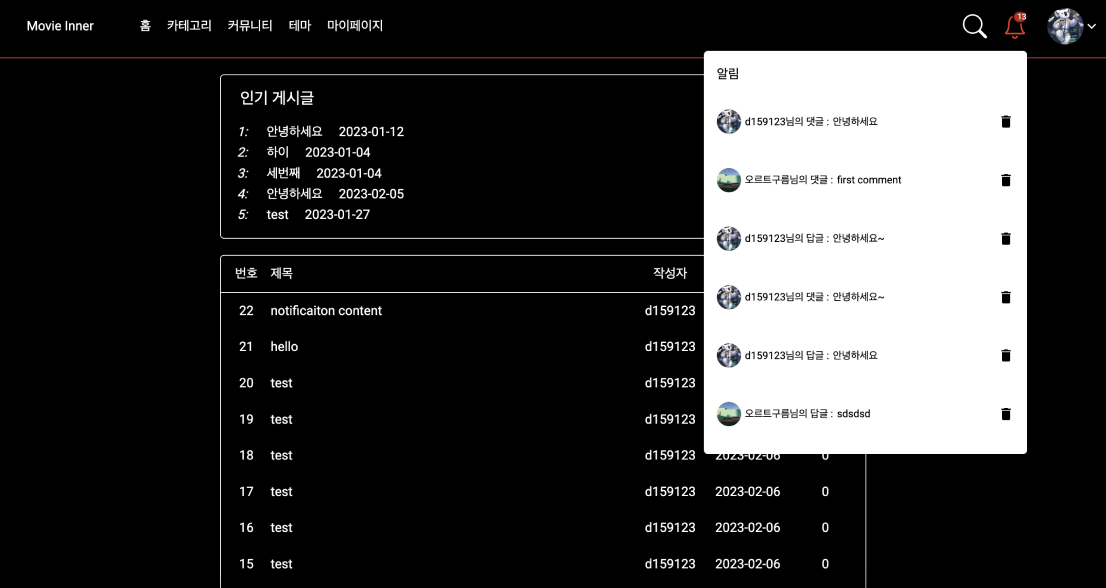Remove the sdsdsd reply notification
Viewport: 1106px width, 588px height.
(1006, 415)
